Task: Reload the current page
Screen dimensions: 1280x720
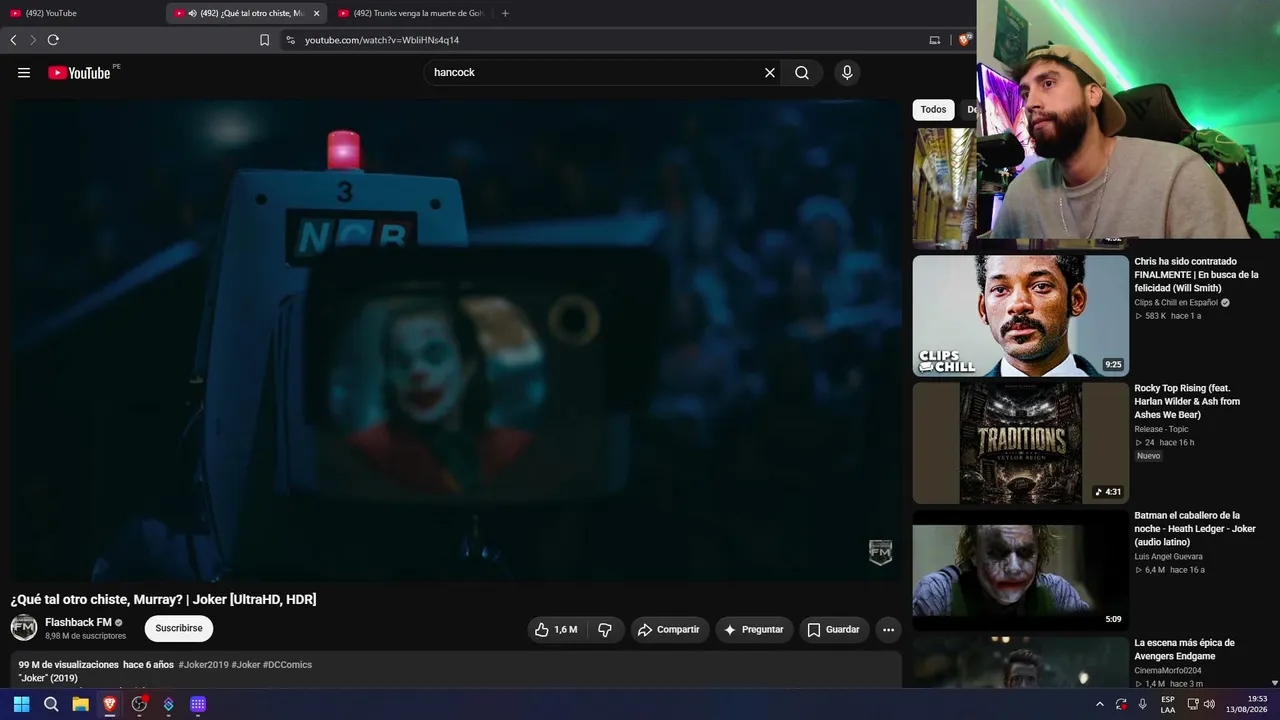Action: pos(53,40)
